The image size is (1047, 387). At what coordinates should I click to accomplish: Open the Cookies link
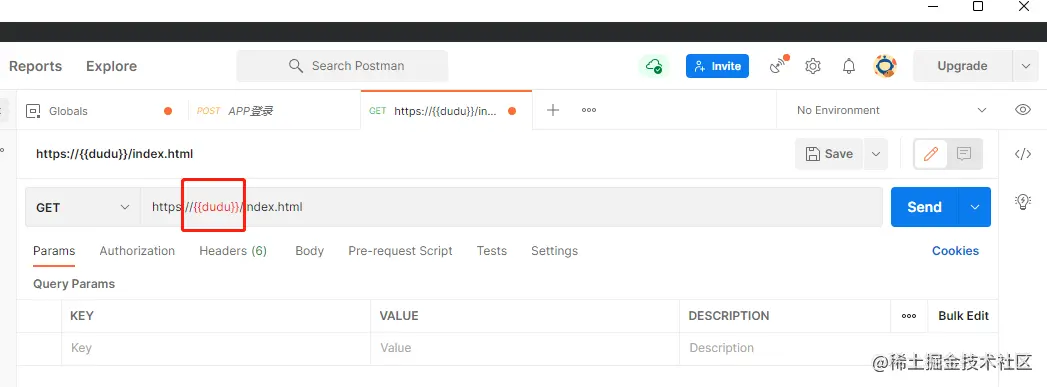[x=955, y=251]
